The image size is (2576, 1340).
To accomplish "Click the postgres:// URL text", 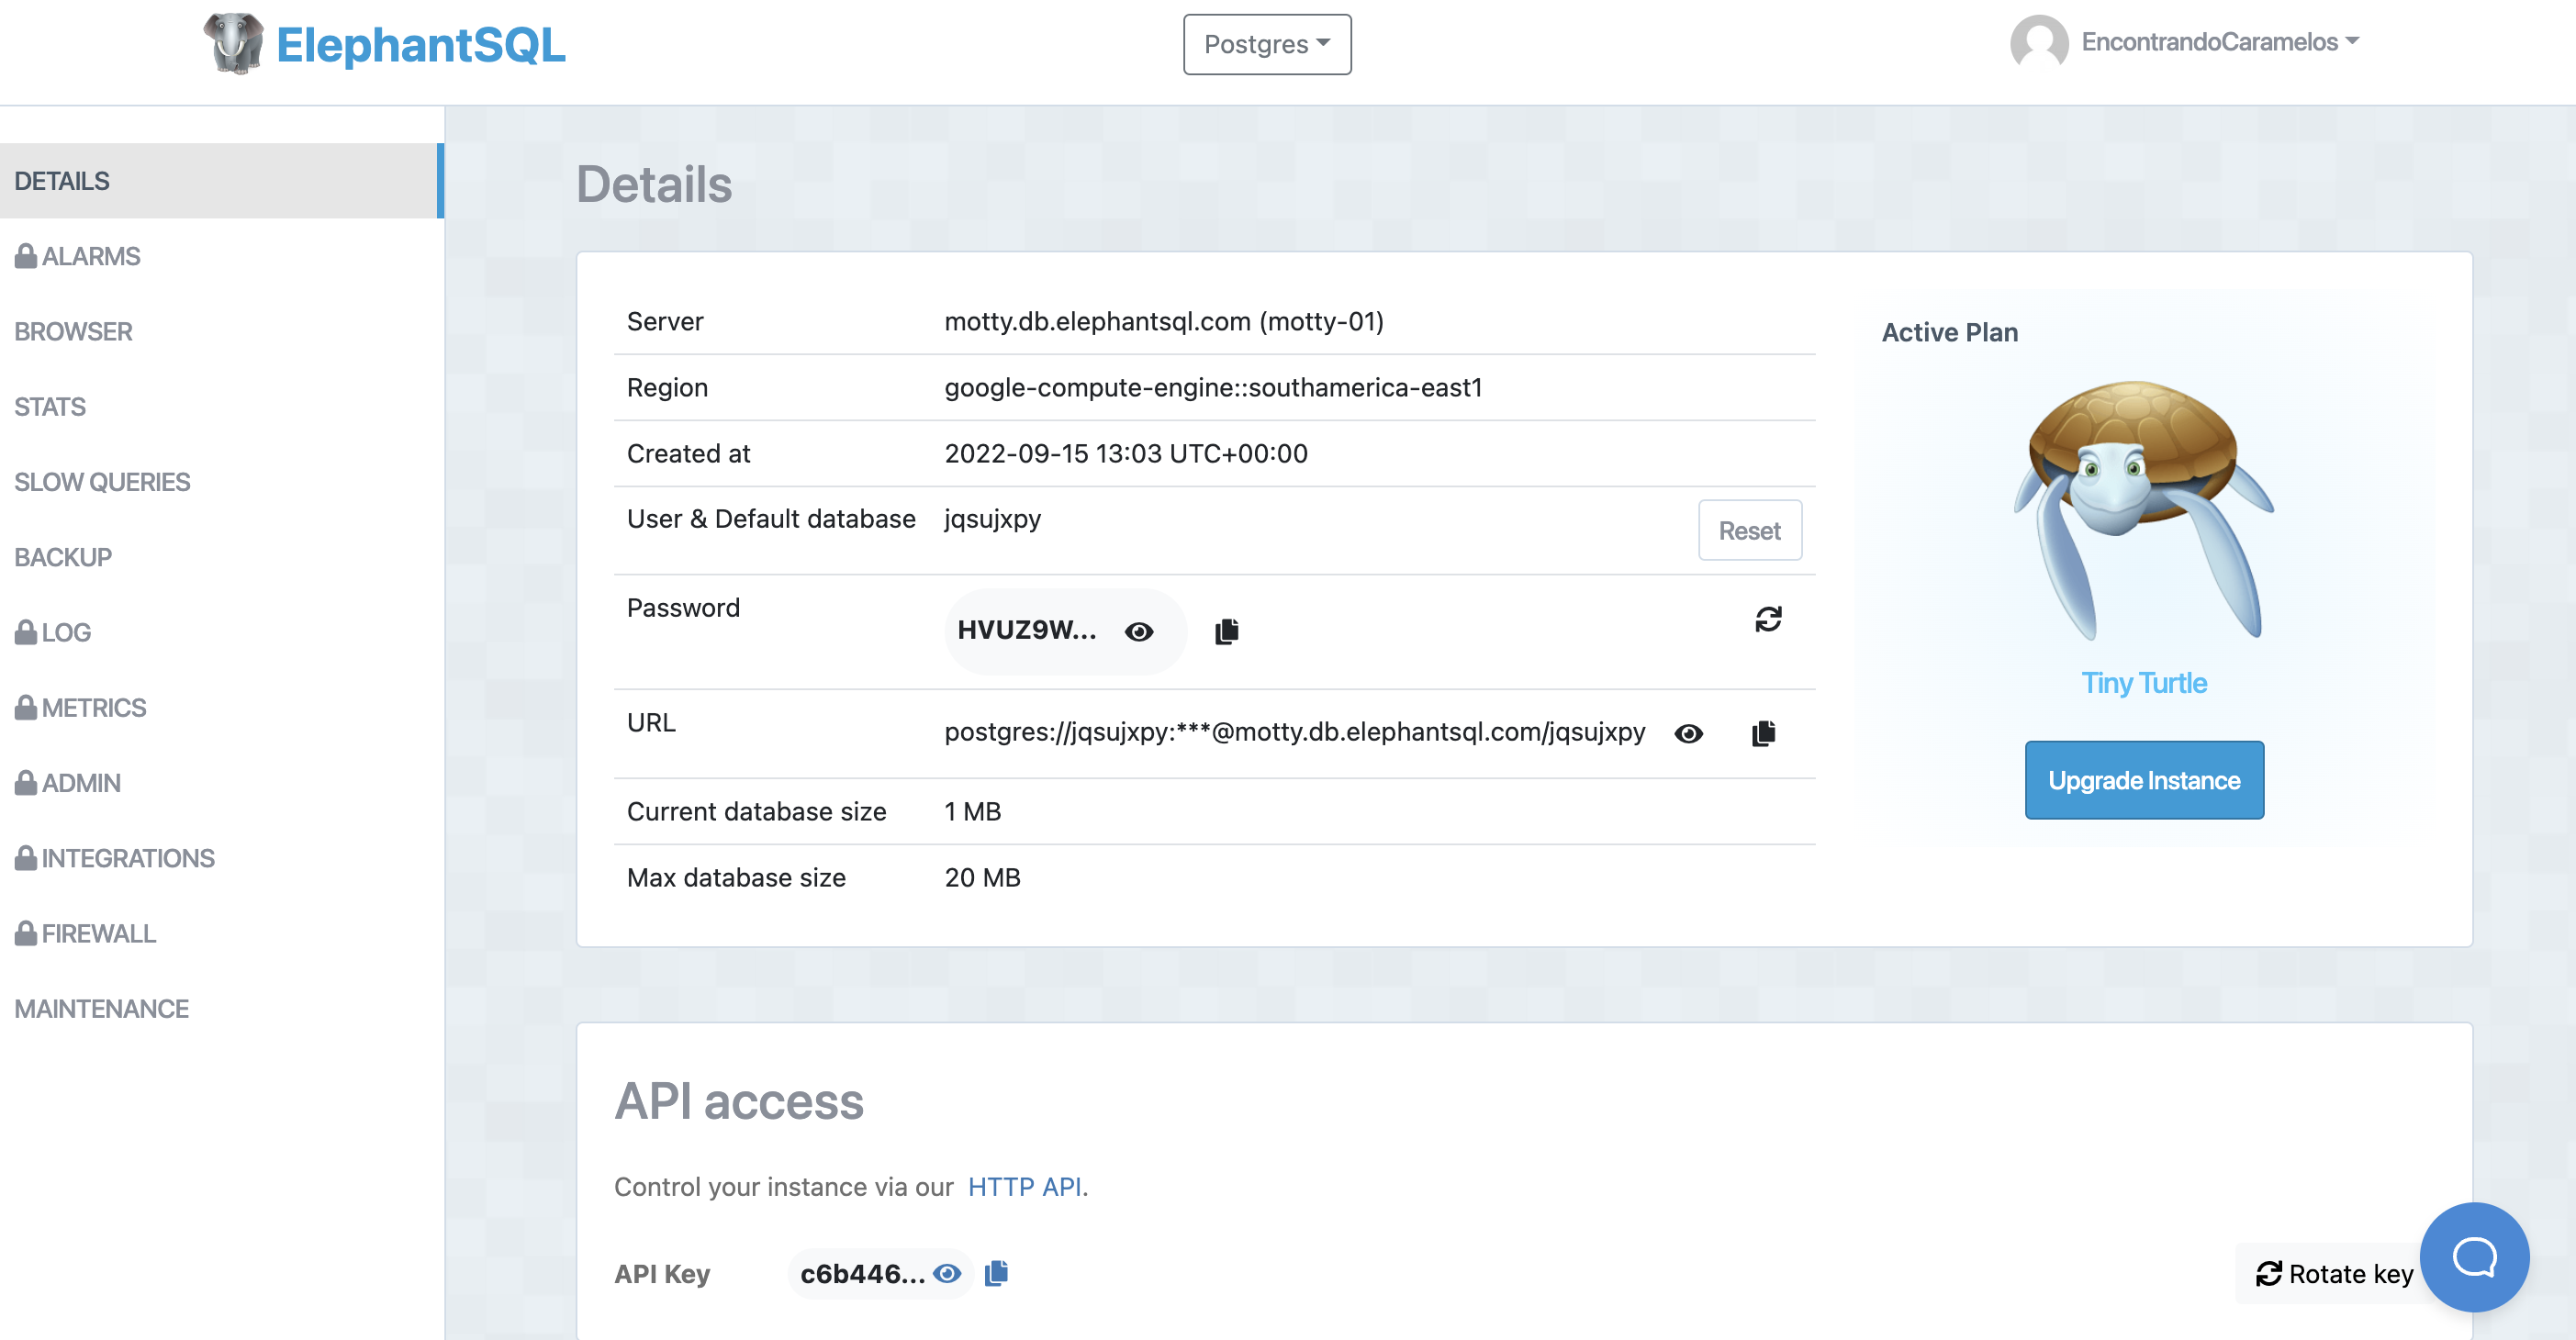I will coord(1294,732).
